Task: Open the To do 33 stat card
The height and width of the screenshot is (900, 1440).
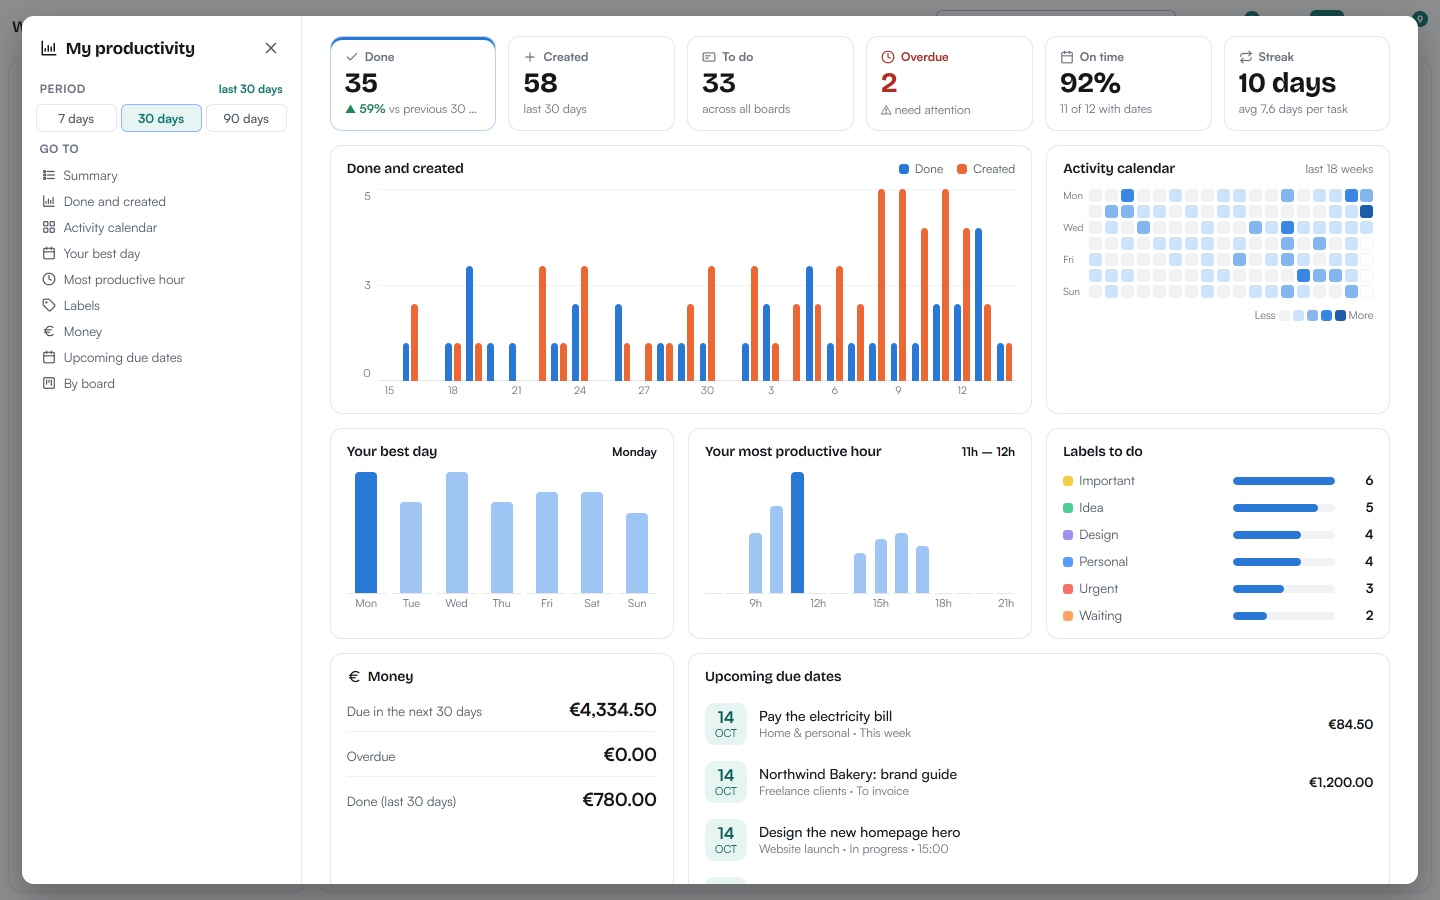Action: click(x=770, y=84)
